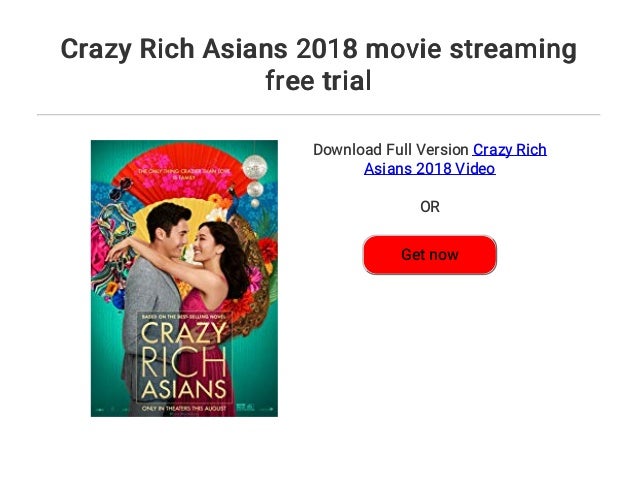Click the red Get now button
Image resolution: width=638 pixels, height=479 pixels.
pos(429,255)
